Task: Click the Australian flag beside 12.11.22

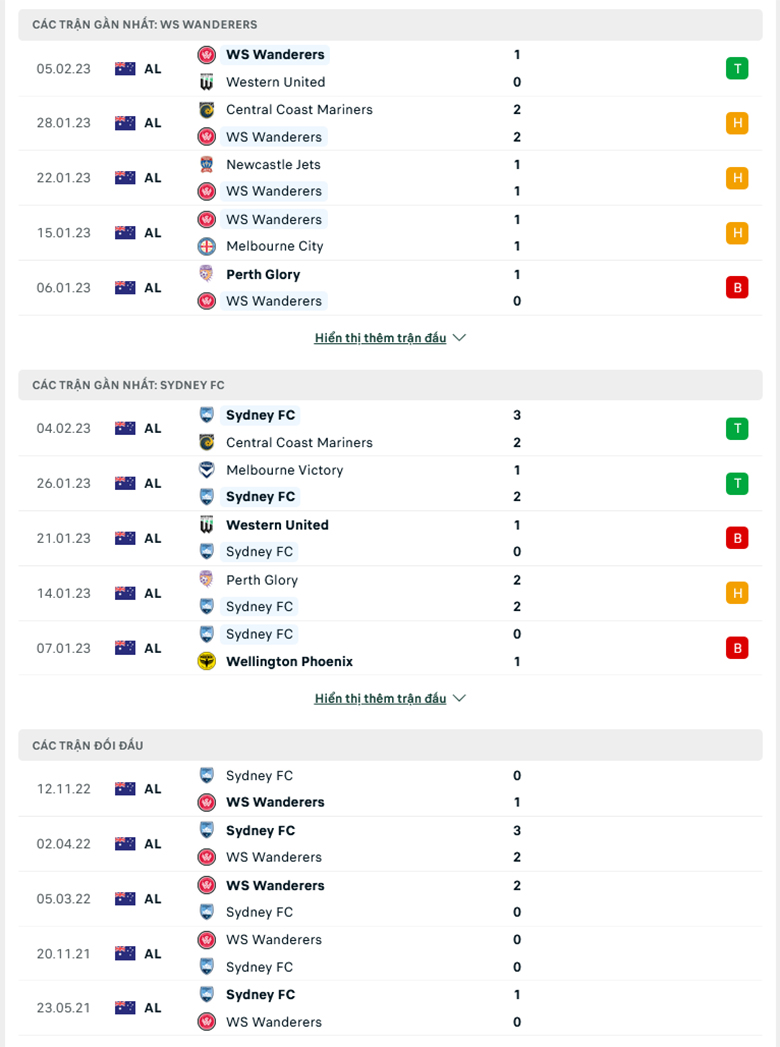Action: click(125, 788)
